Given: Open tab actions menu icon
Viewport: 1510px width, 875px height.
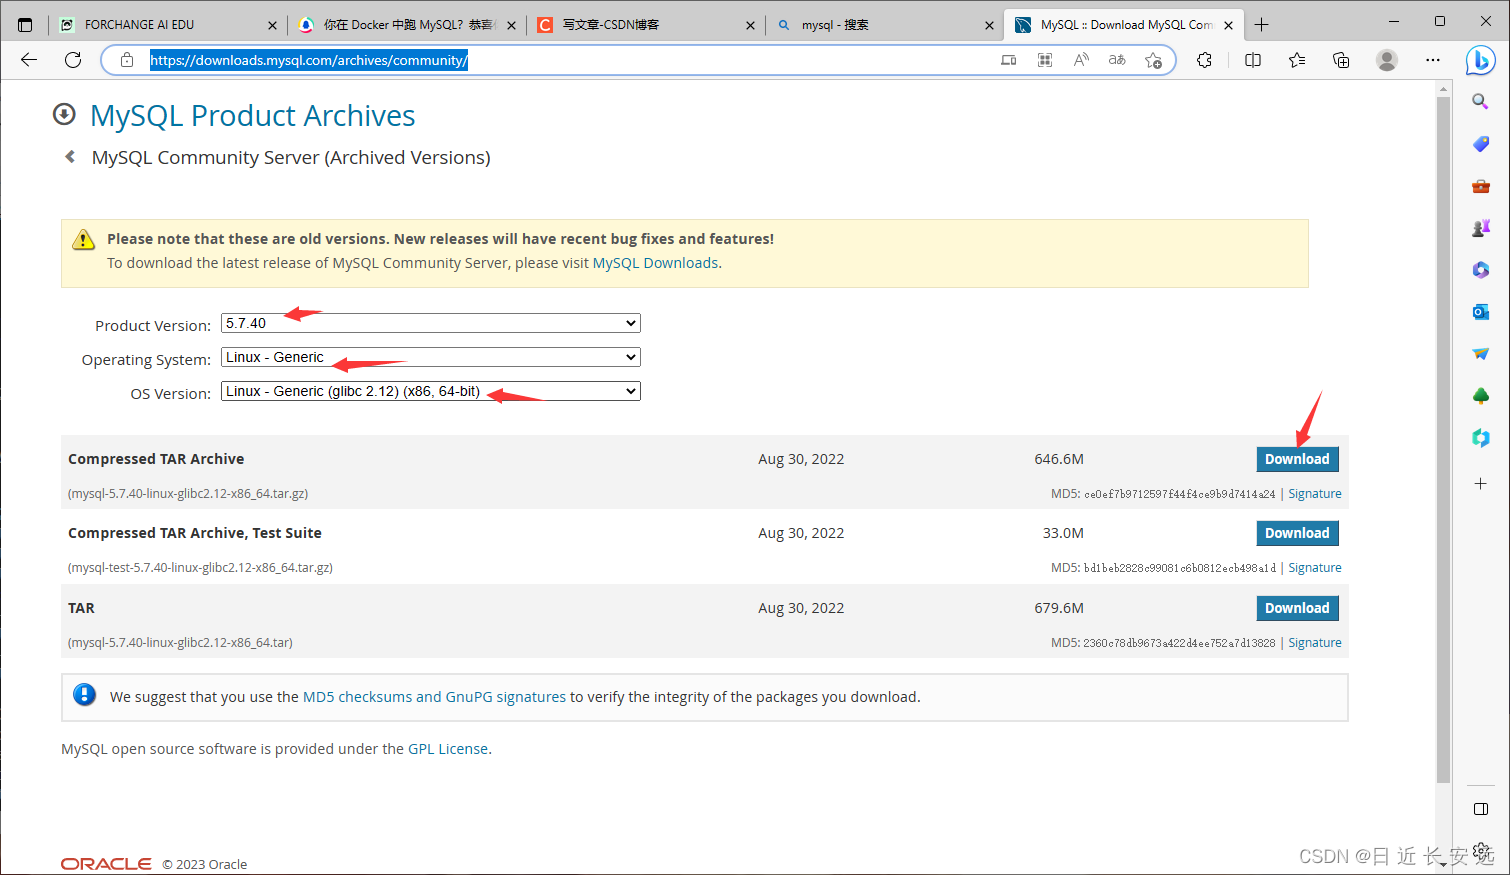Looking at the screenshot, I should click(25, 24).
